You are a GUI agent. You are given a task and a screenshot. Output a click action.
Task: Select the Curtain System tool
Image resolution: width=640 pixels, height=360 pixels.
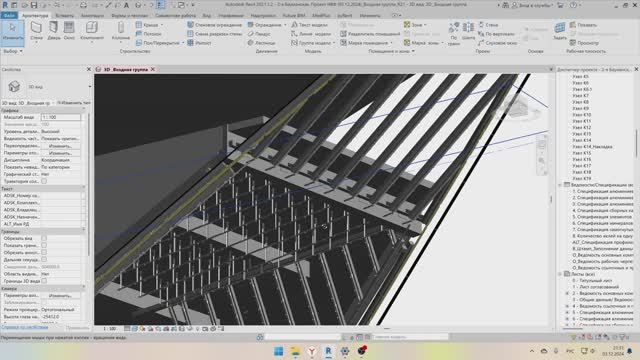click(x=214, y=25)
